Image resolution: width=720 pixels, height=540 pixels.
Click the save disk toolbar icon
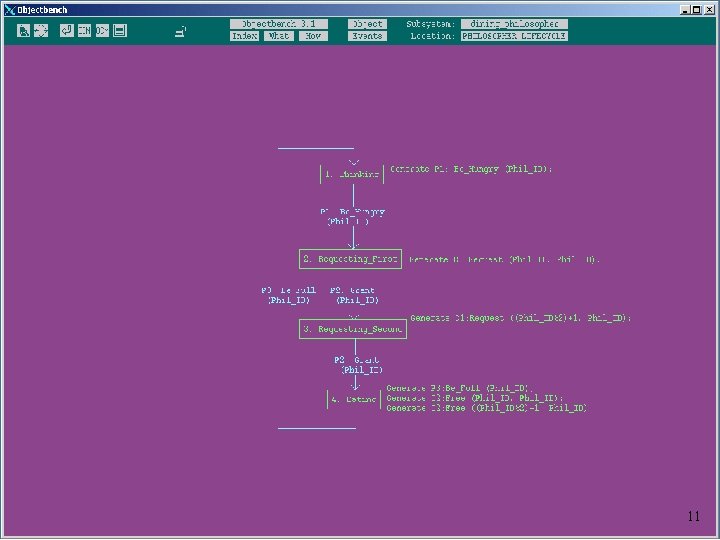(x=119, y=31)
